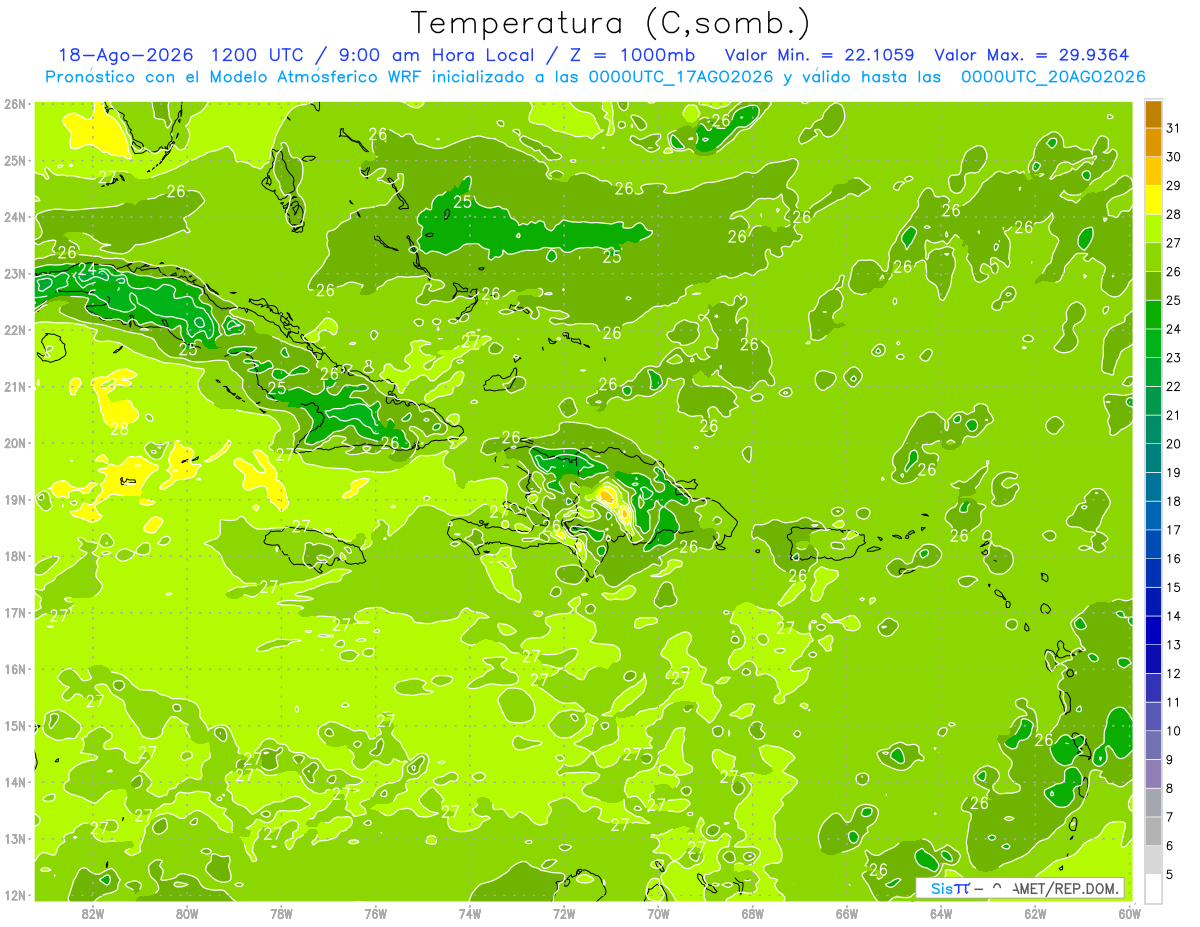Click the "70W" longitude axis label
The height and width of the screenshot is (927, 1200).
[x=658, y=912]
